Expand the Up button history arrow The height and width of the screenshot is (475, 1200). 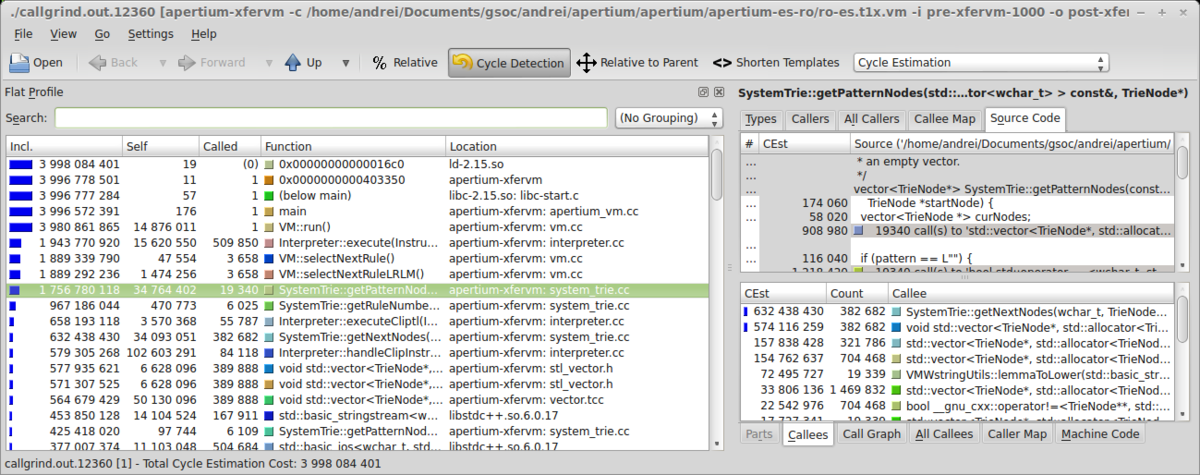[346, 63]
